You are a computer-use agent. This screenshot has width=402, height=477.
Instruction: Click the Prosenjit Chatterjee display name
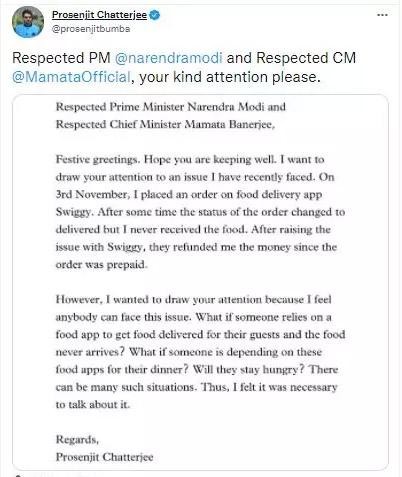coord(99,15)
